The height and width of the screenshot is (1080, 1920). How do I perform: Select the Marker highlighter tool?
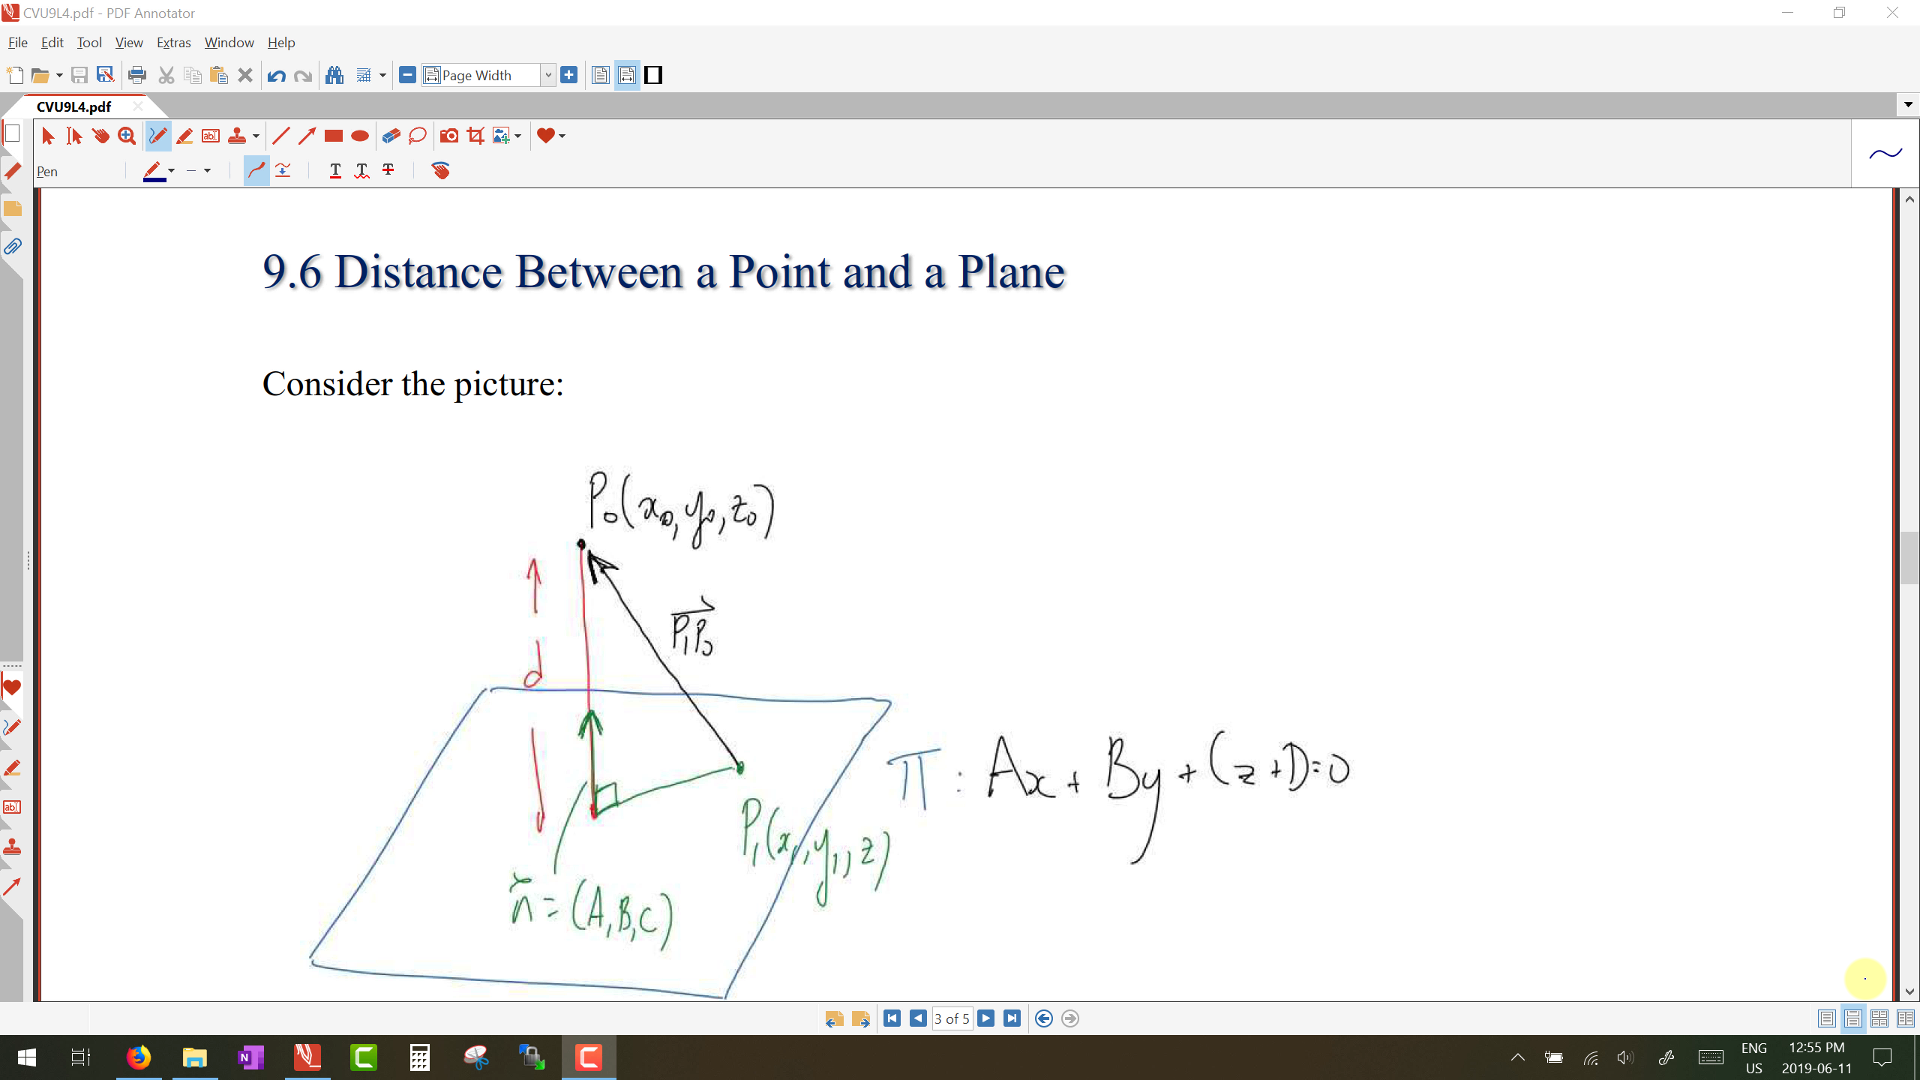(x=184, y=136)
